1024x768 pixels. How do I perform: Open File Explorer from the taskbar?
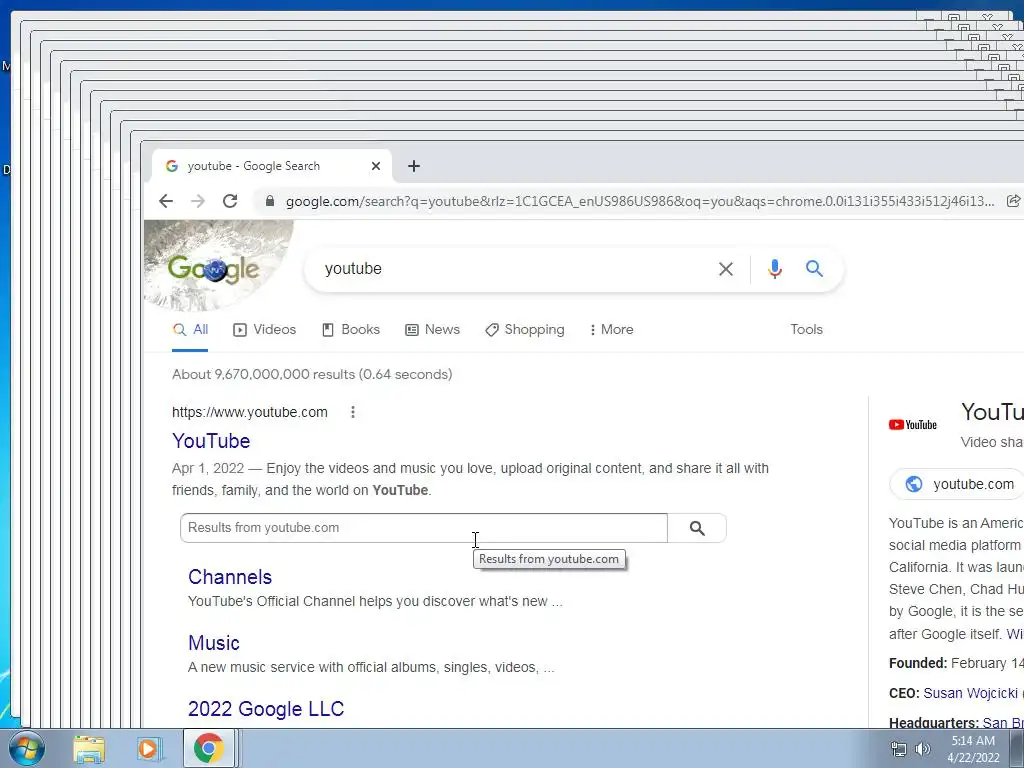[89, 748]
